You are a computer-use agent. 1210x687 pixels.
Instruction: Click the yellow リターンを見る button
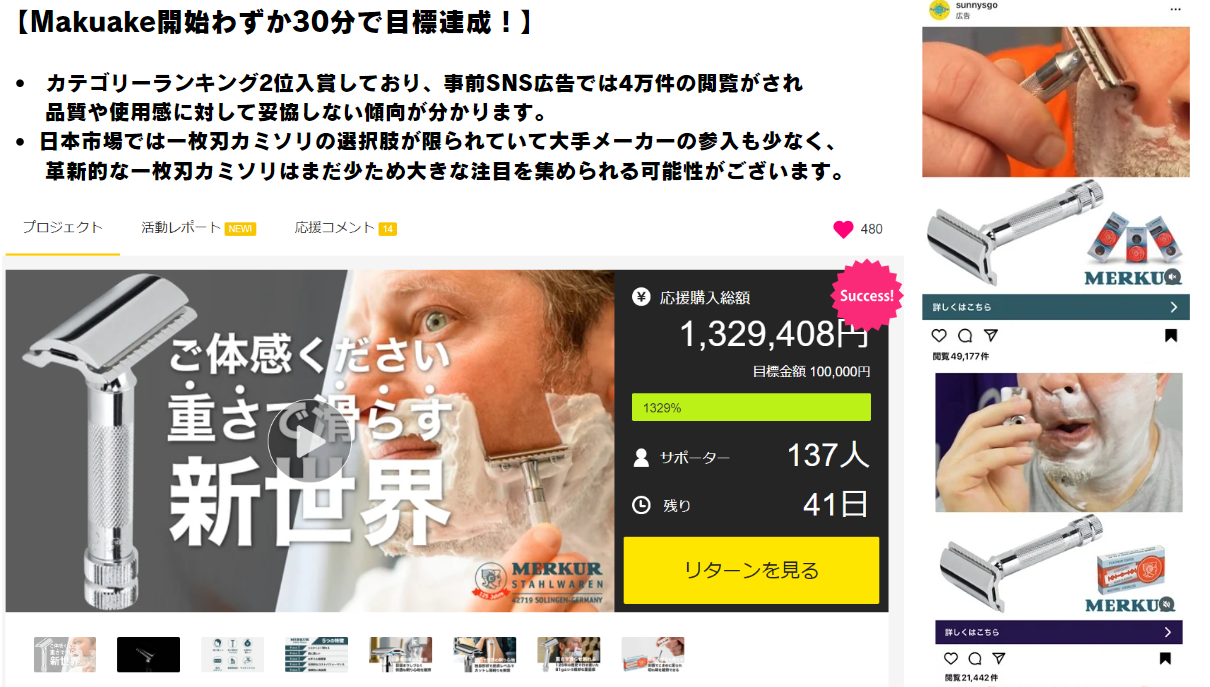pos(751,570)
